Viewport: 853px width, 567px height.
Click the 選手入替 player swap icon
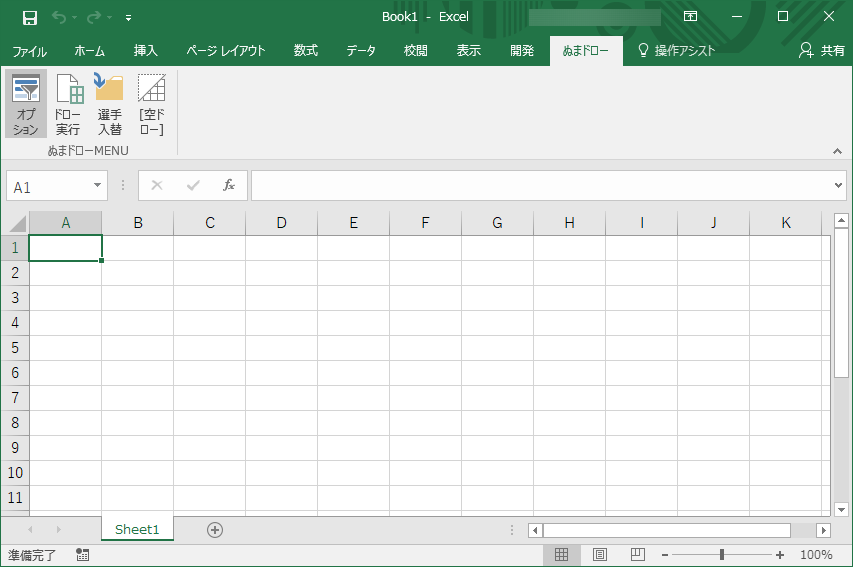tap(109, 104)
